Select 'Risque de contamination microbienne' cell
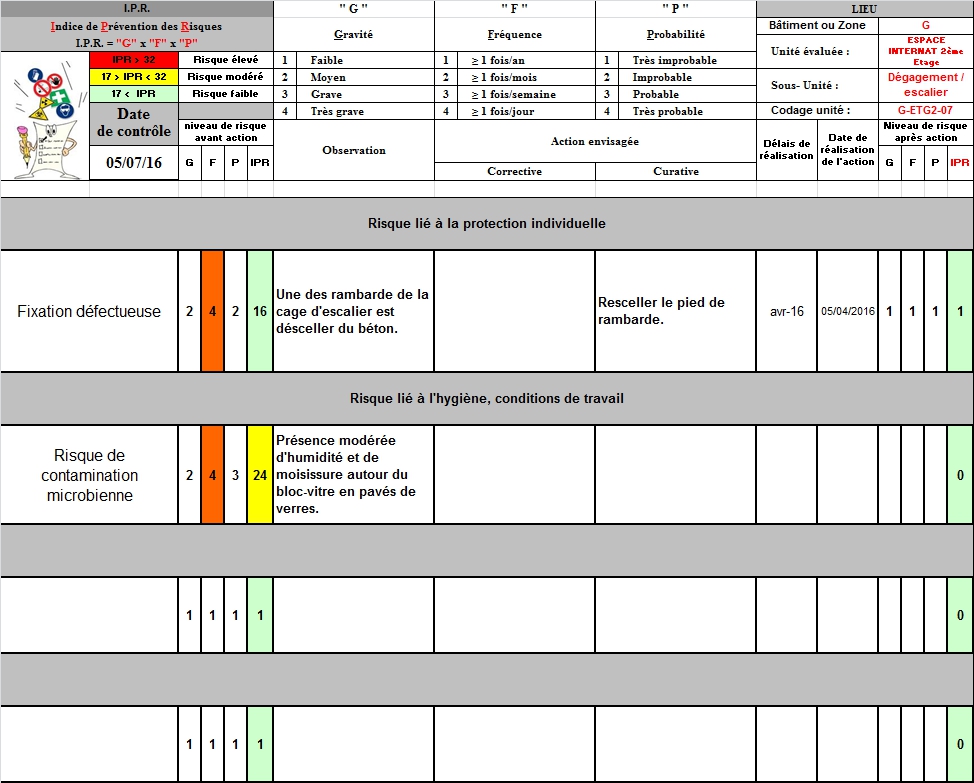 (x=89, y=475)
